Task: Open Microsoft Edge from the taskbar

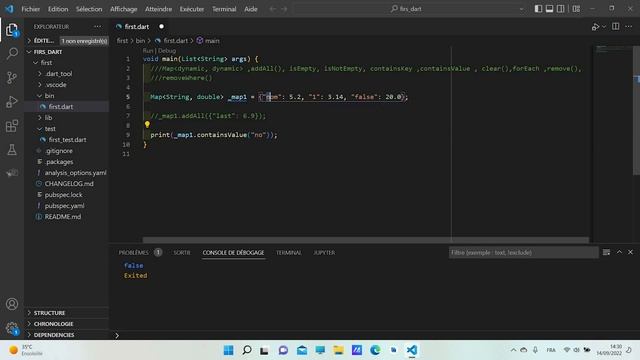Action: tap(375, 350)
